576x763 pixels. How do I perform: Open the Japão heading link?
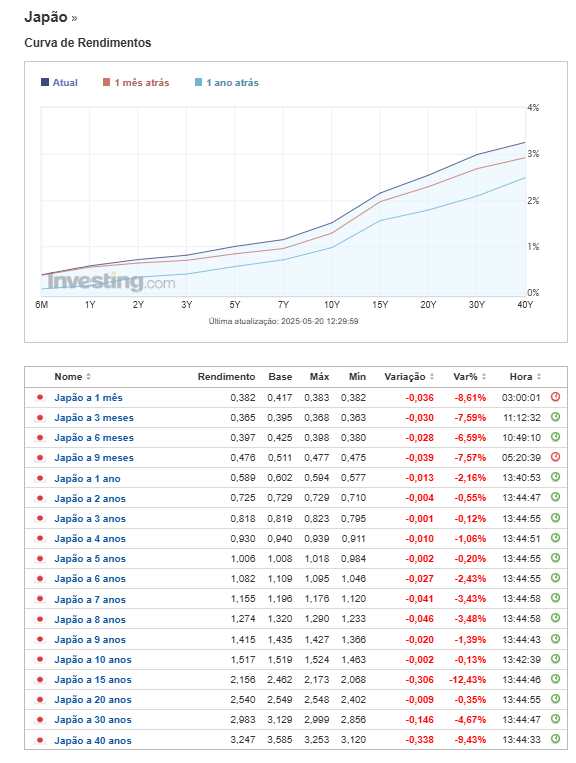click(46, 17)
